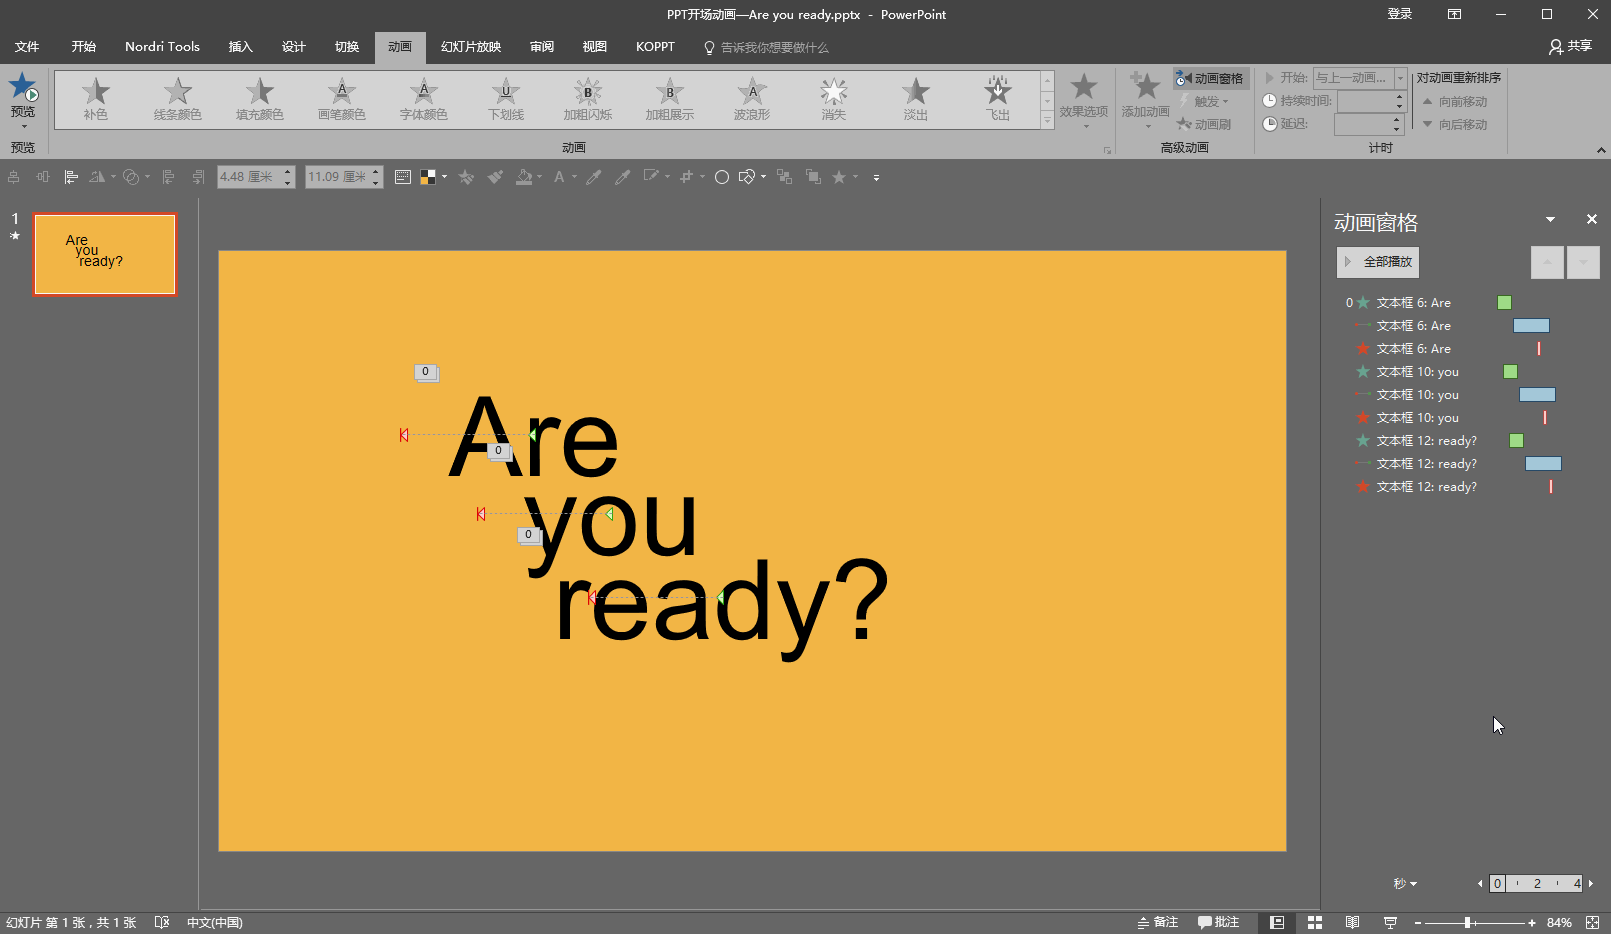The image size is (1611, 934).
Task: Open 效果选项 effect options
Action: tap(1084, 100)
